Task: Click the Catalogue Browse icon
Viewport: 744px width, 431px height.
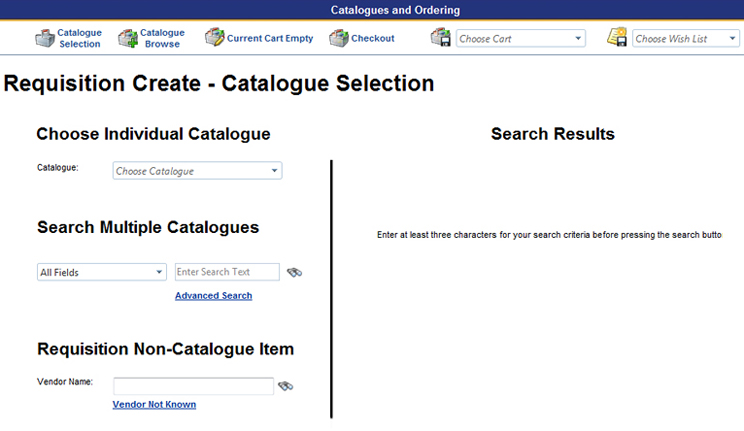Action: coord(127,39)
